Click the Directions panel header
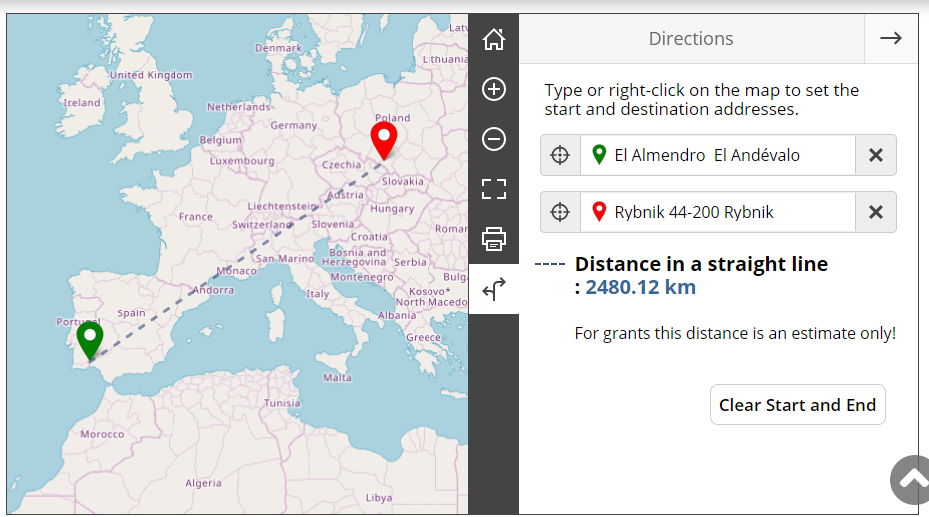Screen dimensions: 929x517 coord(691,38)
